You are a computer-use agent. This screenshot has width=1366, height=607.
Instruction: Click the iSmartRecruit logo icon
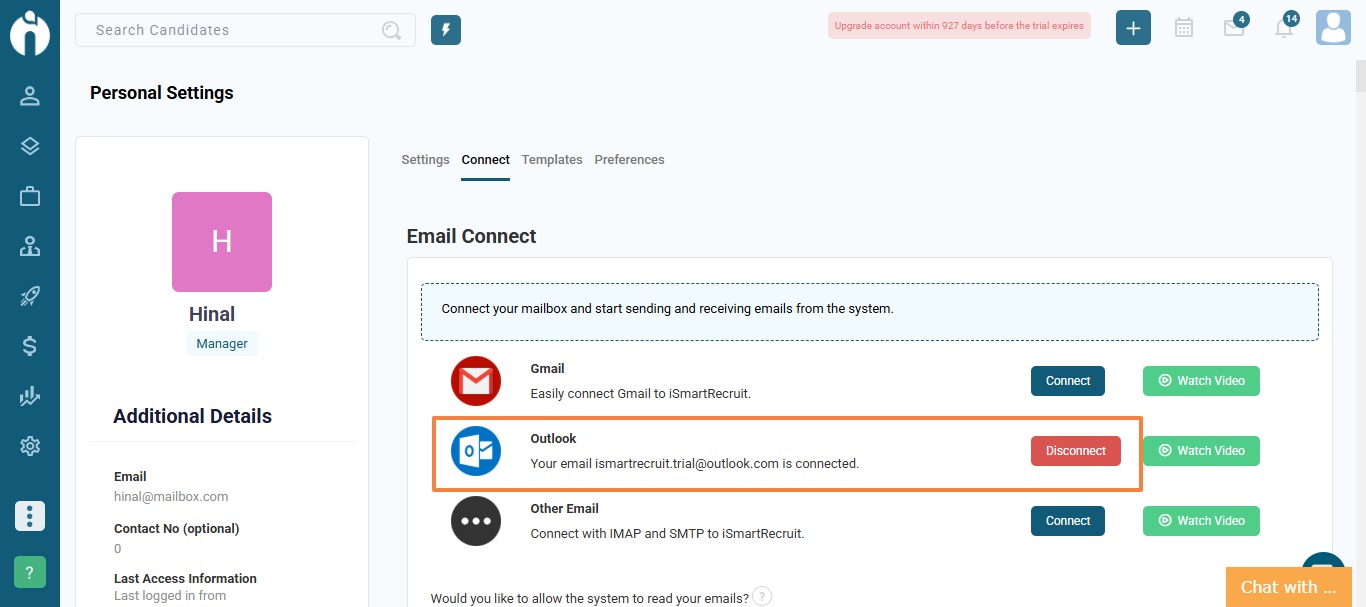point(30,32)
